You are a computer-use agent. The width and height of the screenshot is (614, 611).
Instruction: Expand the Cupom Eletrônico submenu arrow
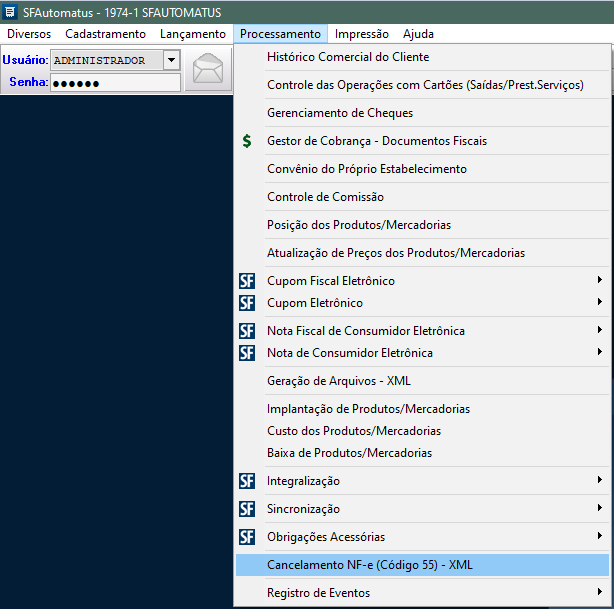(x=599, y=303)
